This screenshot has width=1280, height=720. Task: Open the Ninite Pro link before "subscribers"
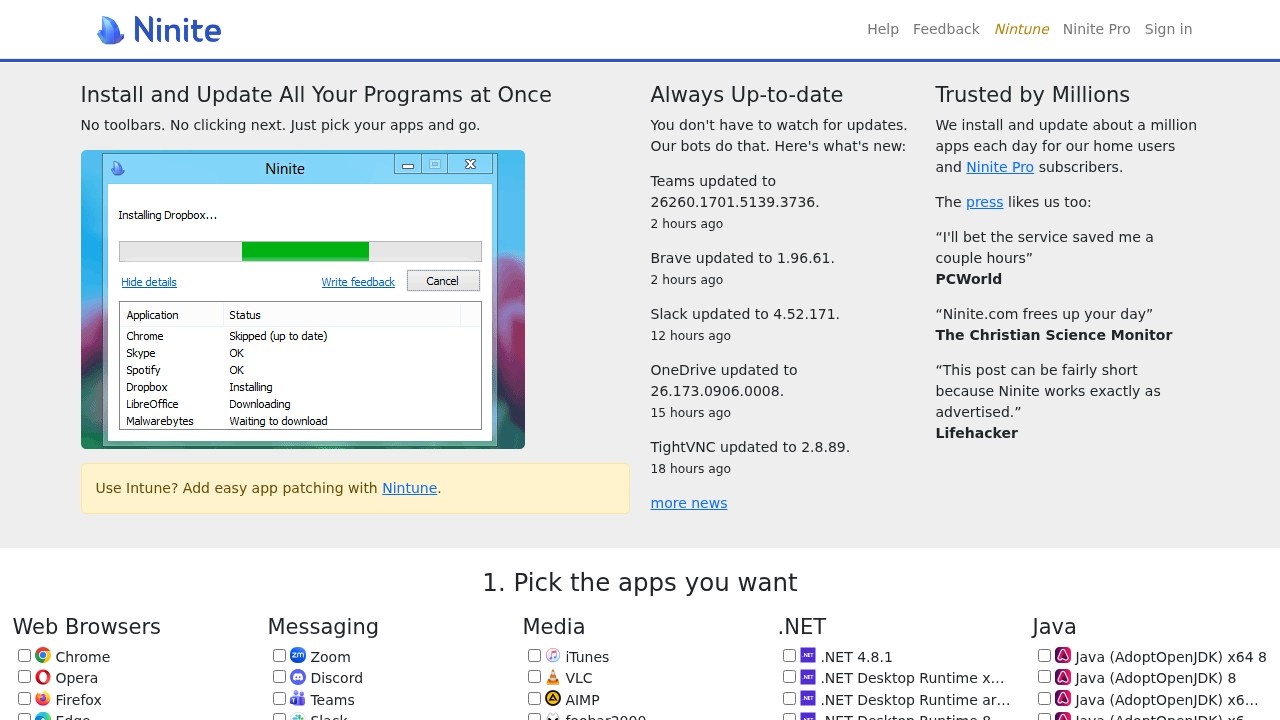click(999, 167)
